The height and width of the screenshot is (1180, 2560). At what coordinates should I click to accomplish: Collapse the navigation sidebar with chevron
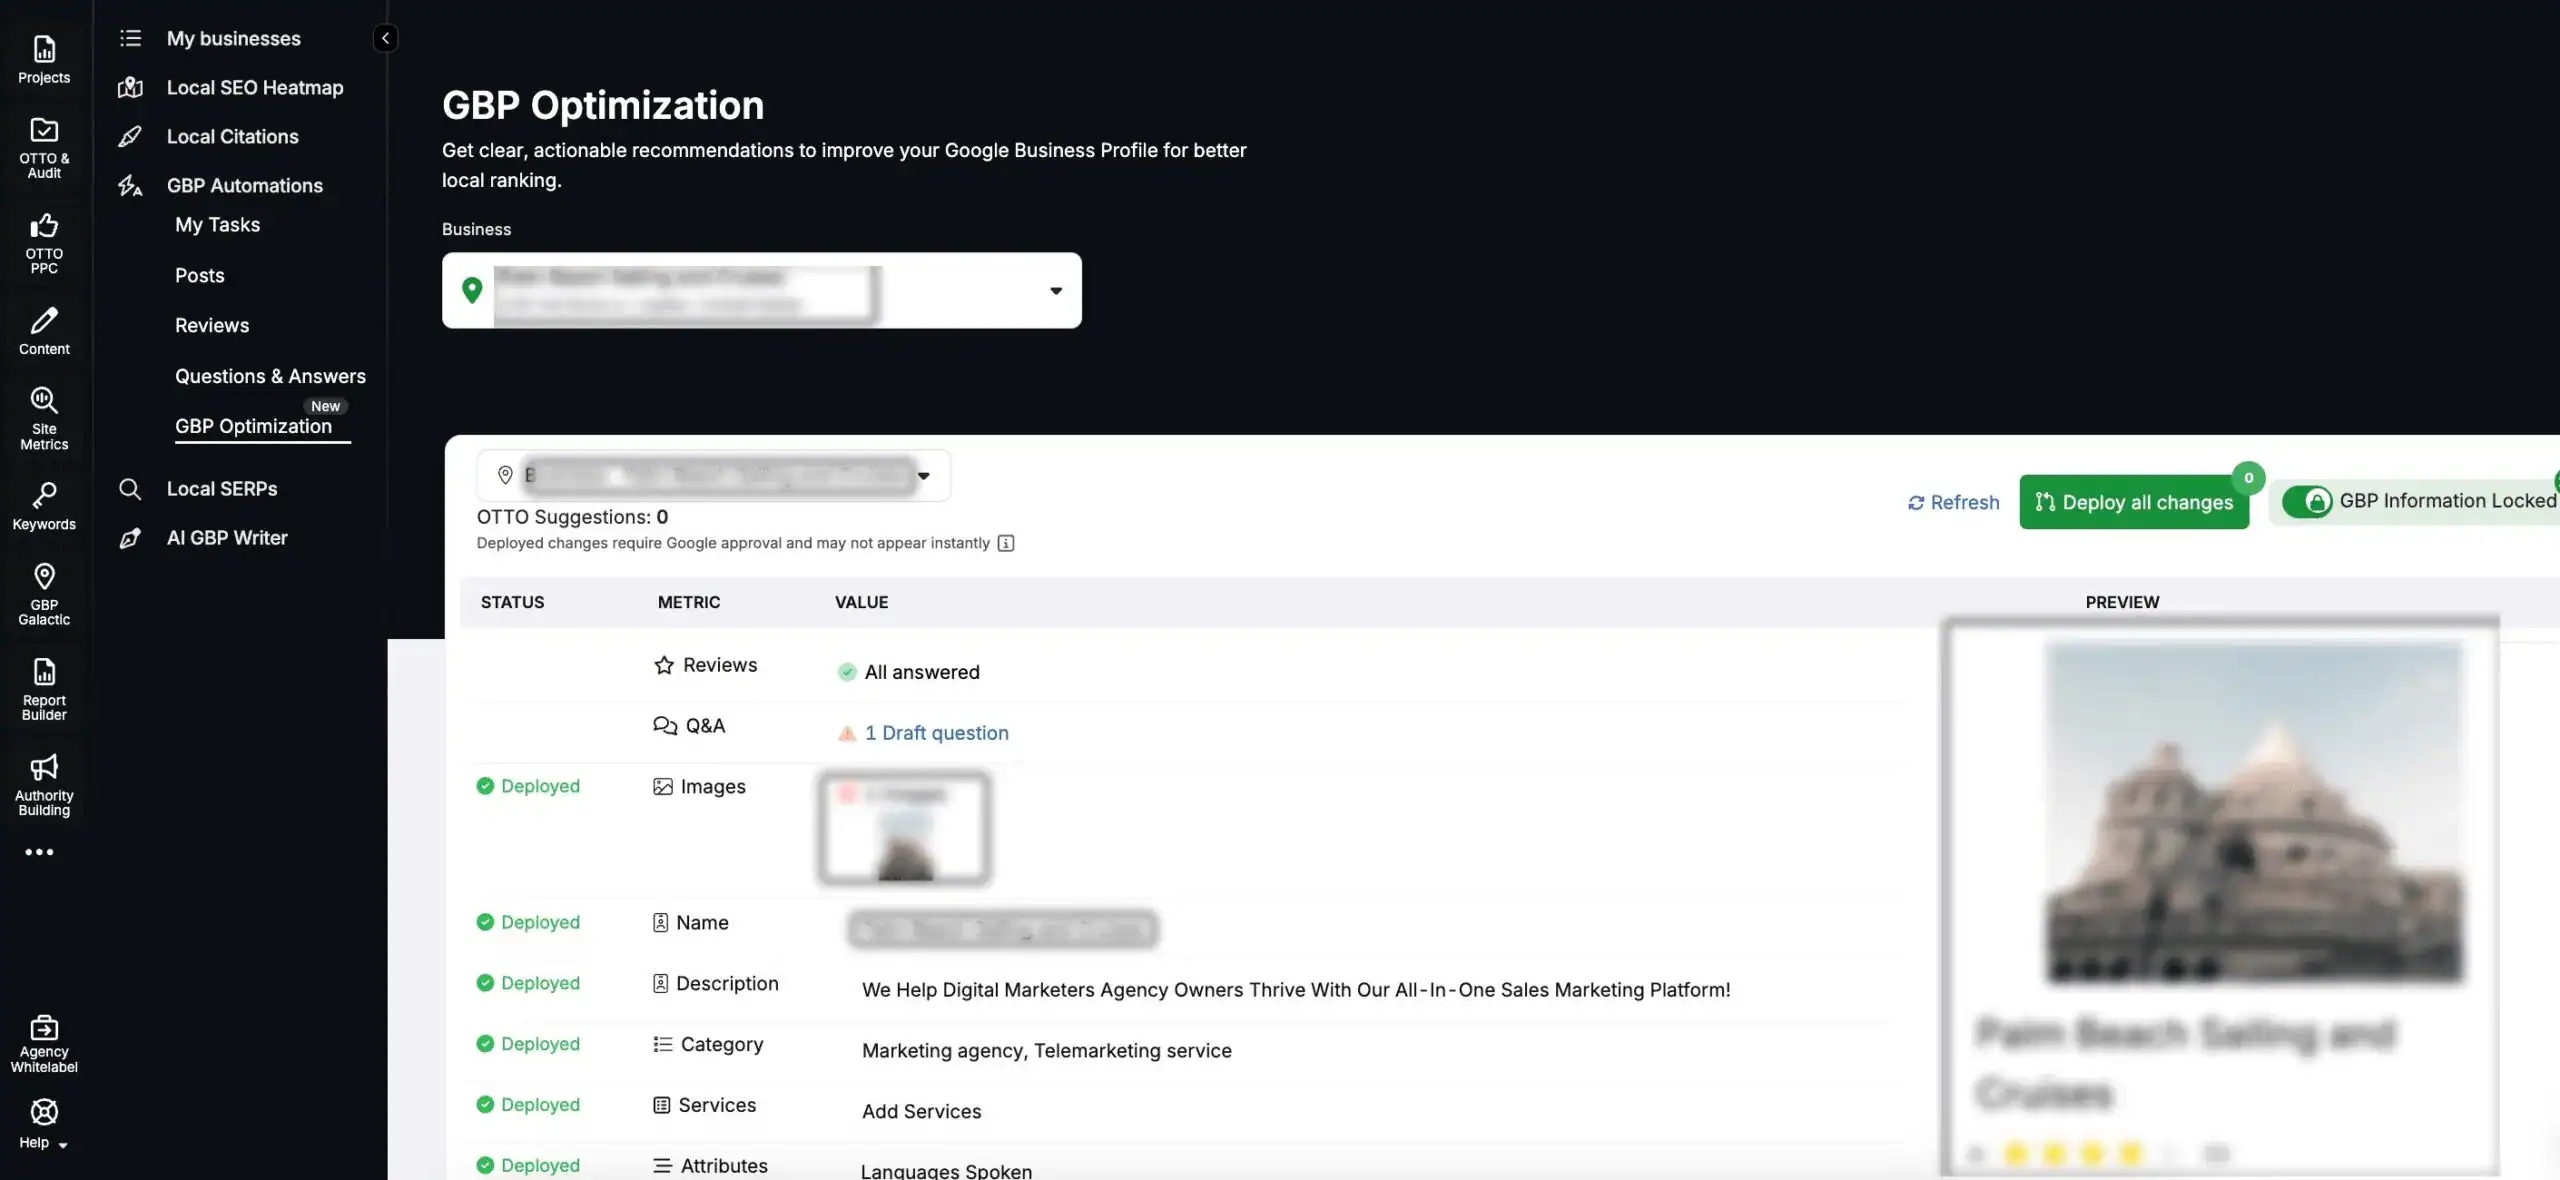[386, 38]
